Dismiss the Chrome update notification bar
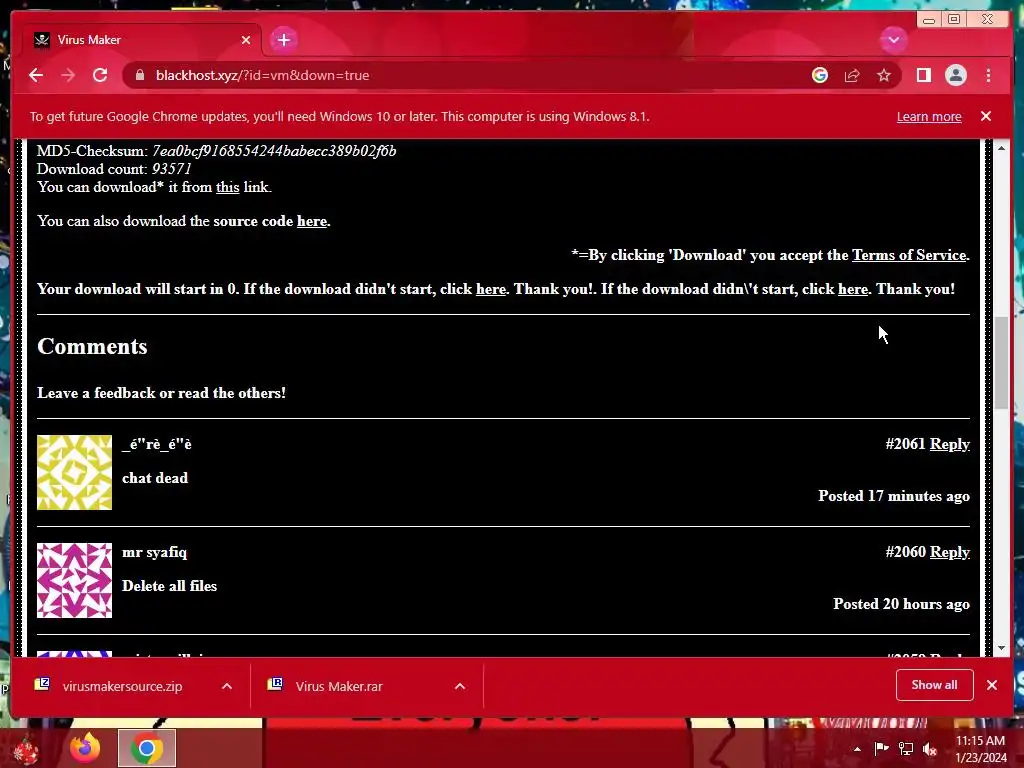This screenshot has height=768, width=1024. pyautogui.click(x=985, y=116)
